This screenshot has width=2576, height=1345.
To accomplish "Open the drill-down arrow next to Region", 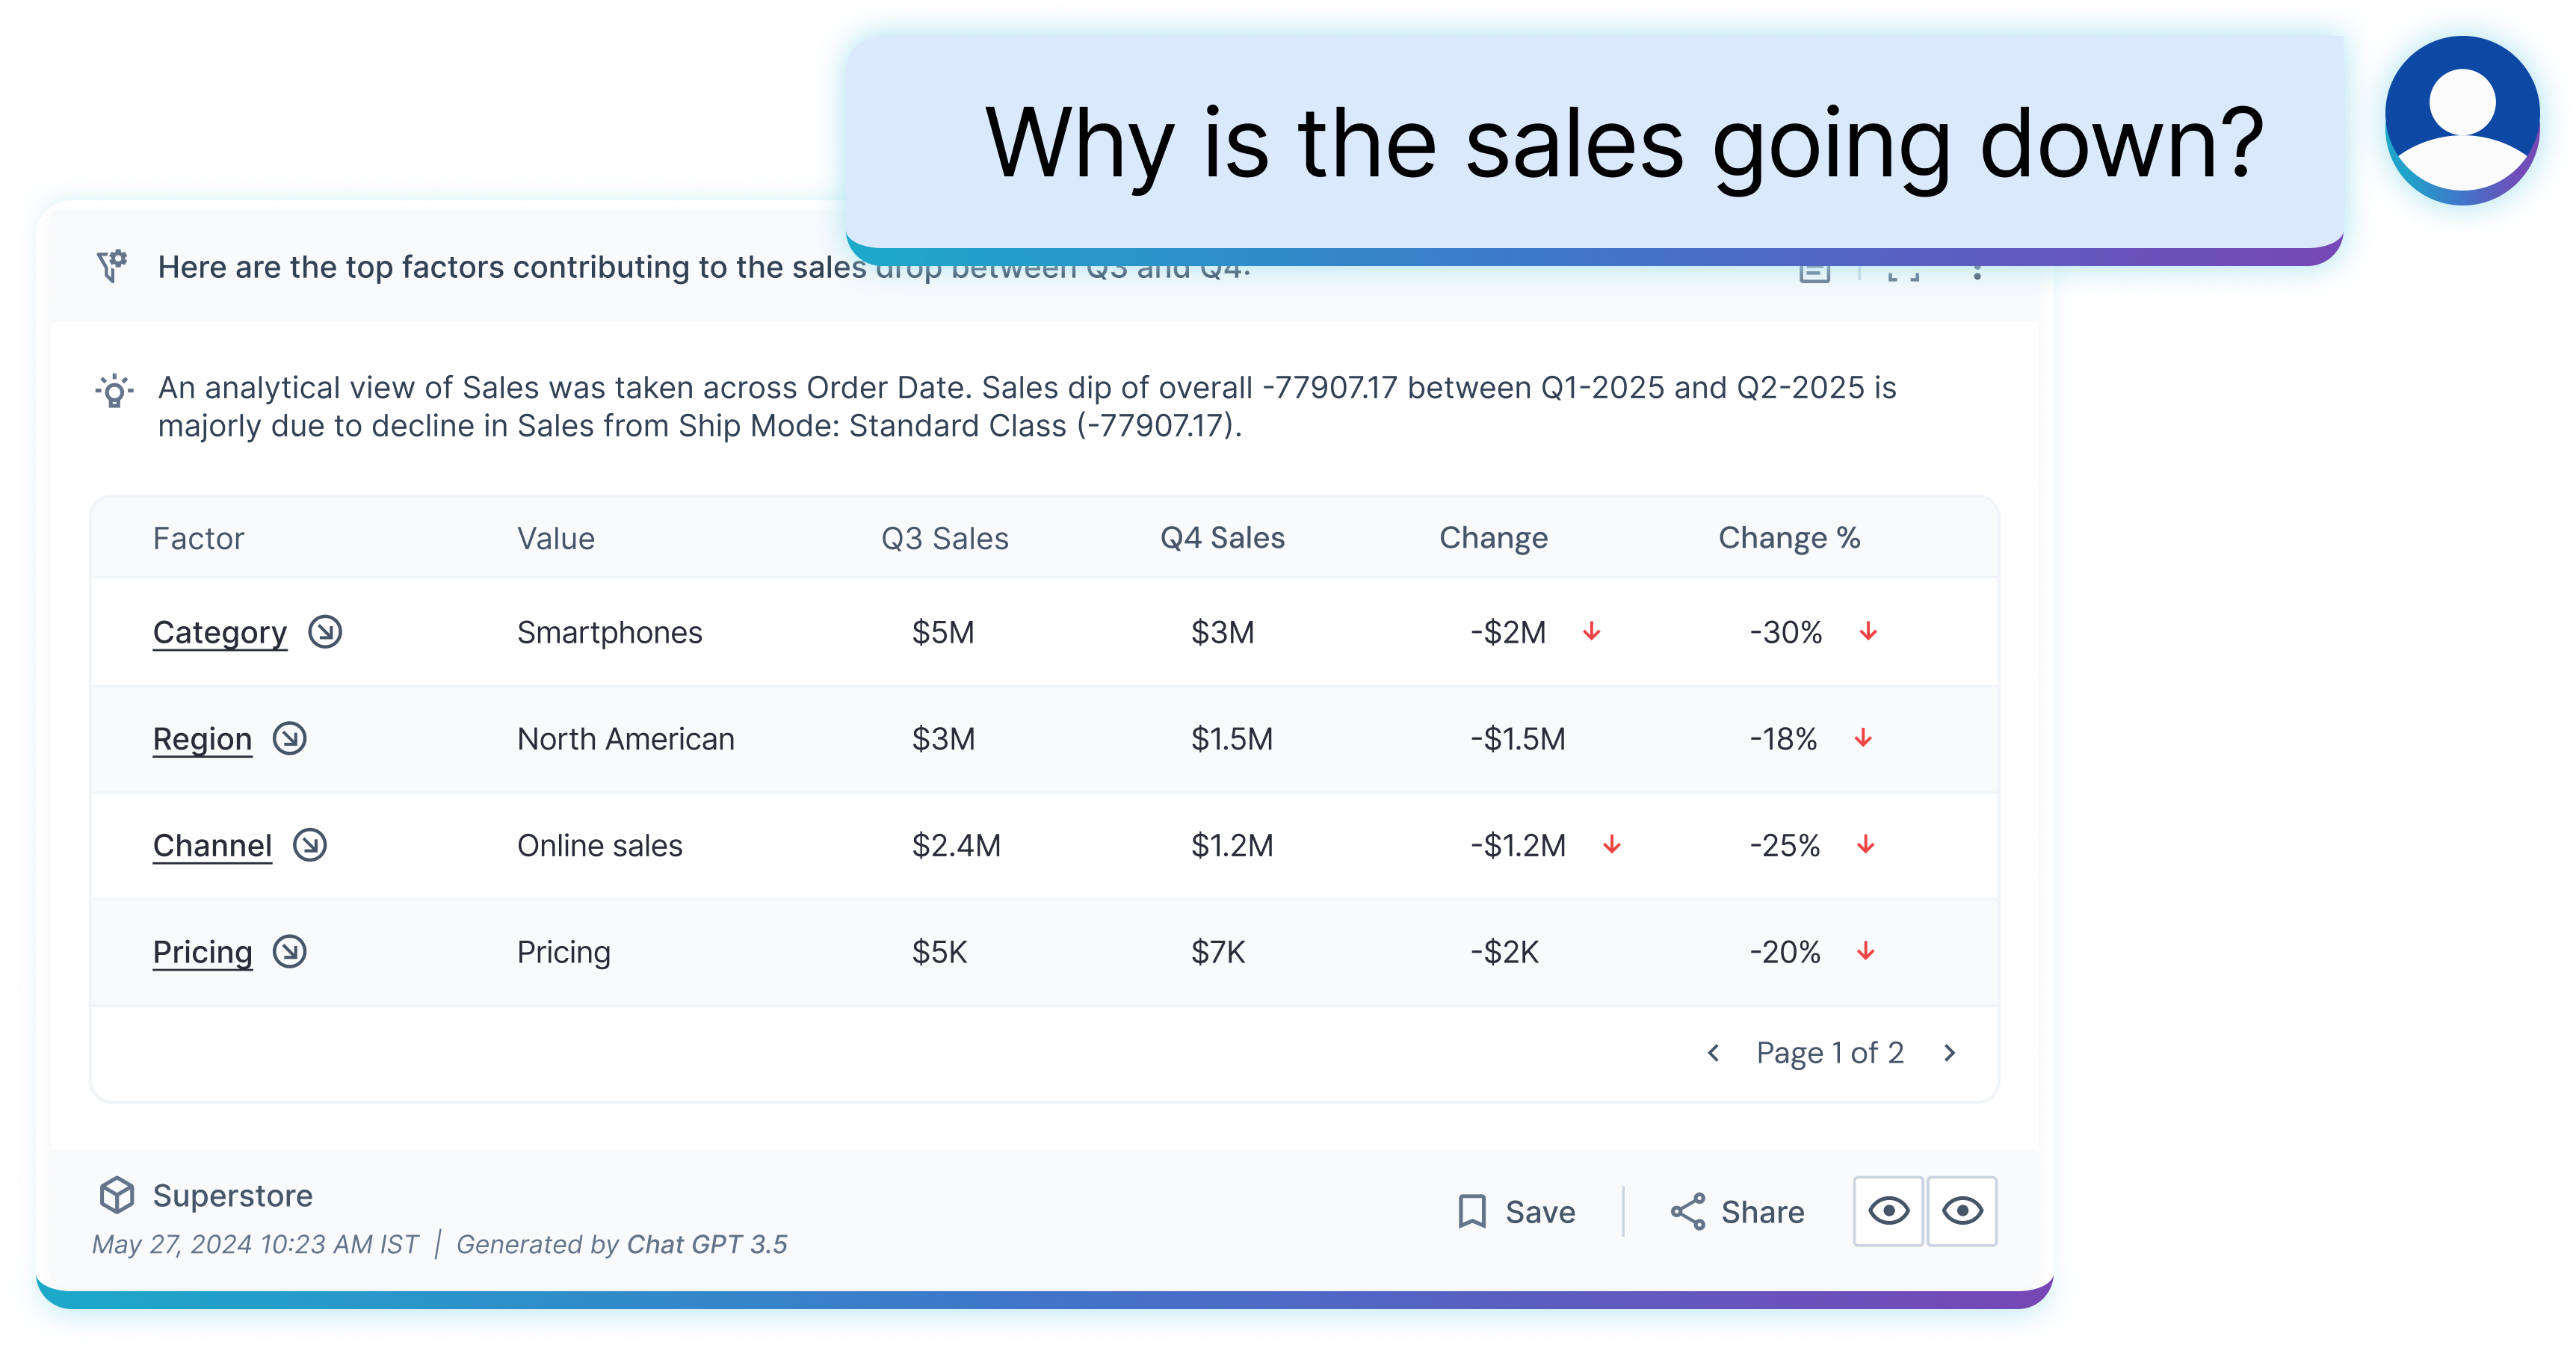I will [x=290, y=738].
